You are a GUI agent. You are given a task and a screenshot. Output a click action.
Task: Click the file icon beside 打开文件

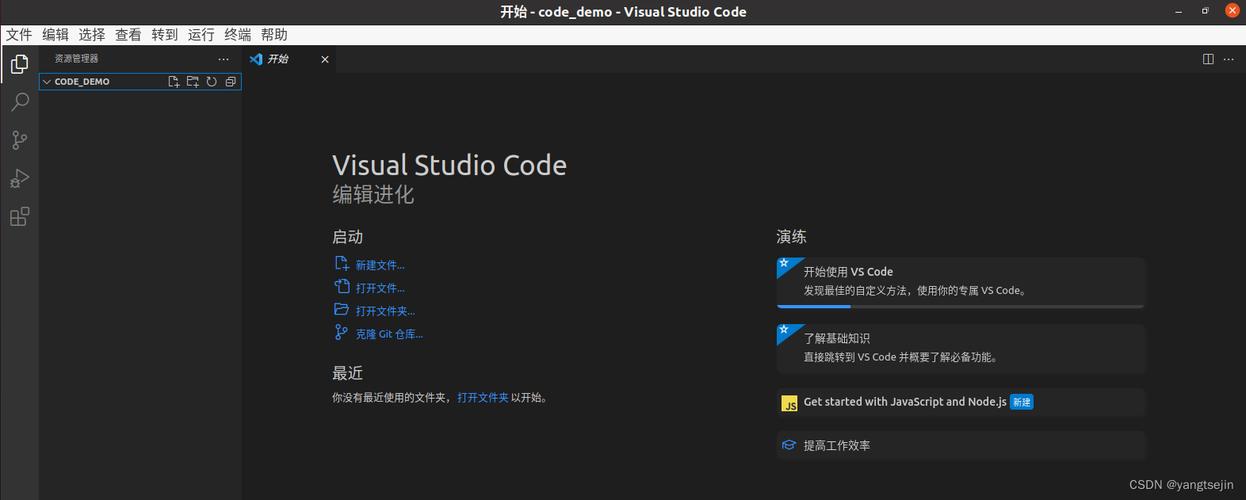click(342, 287)
